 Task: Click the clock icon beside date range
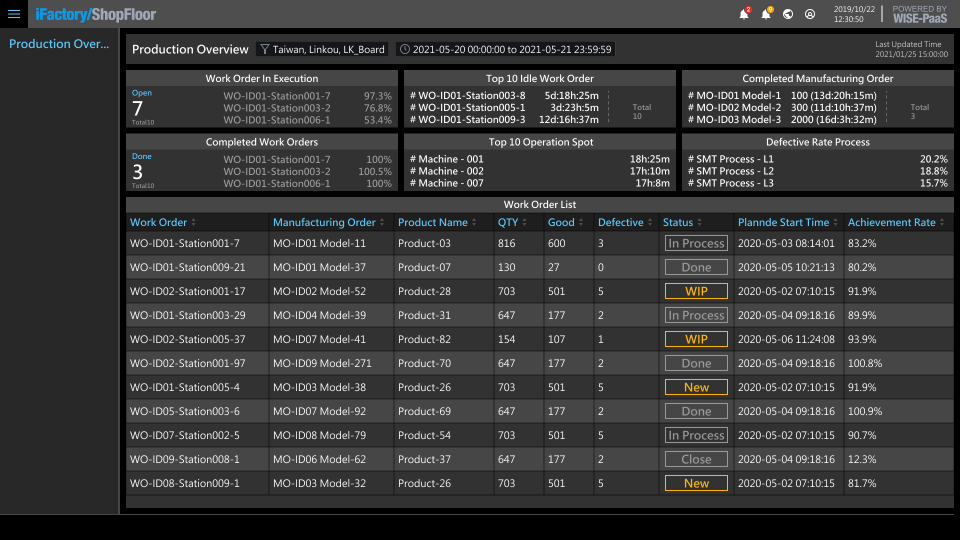coord(404,49)
